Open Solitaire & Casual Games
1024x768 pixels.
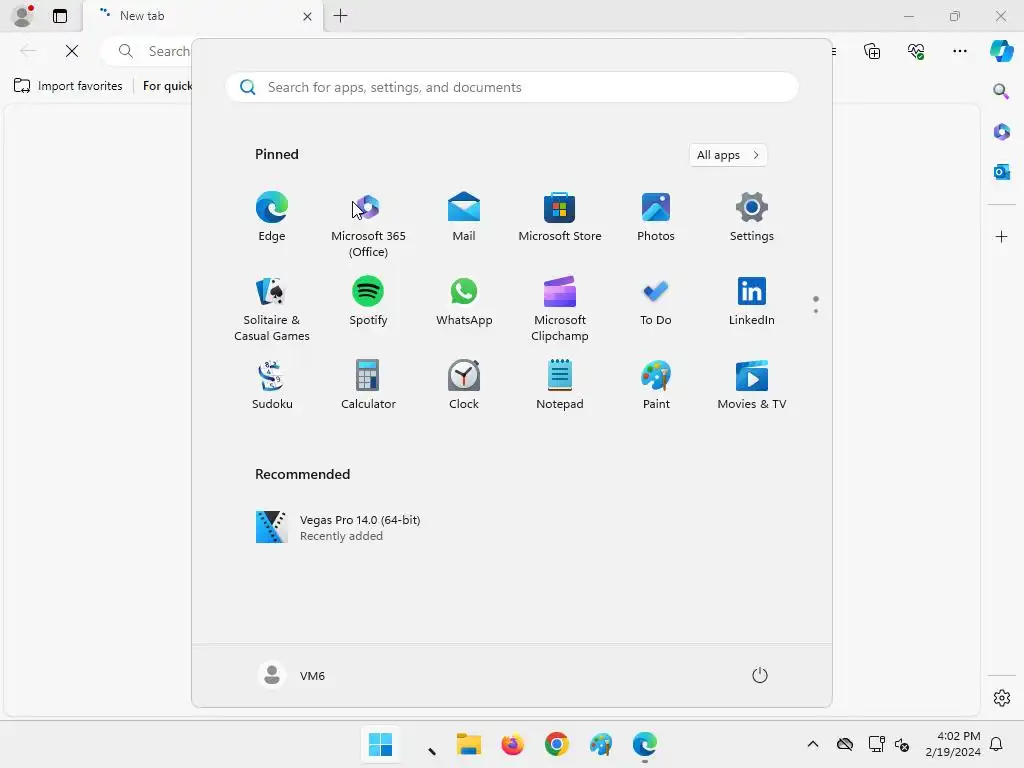[272, 310]
